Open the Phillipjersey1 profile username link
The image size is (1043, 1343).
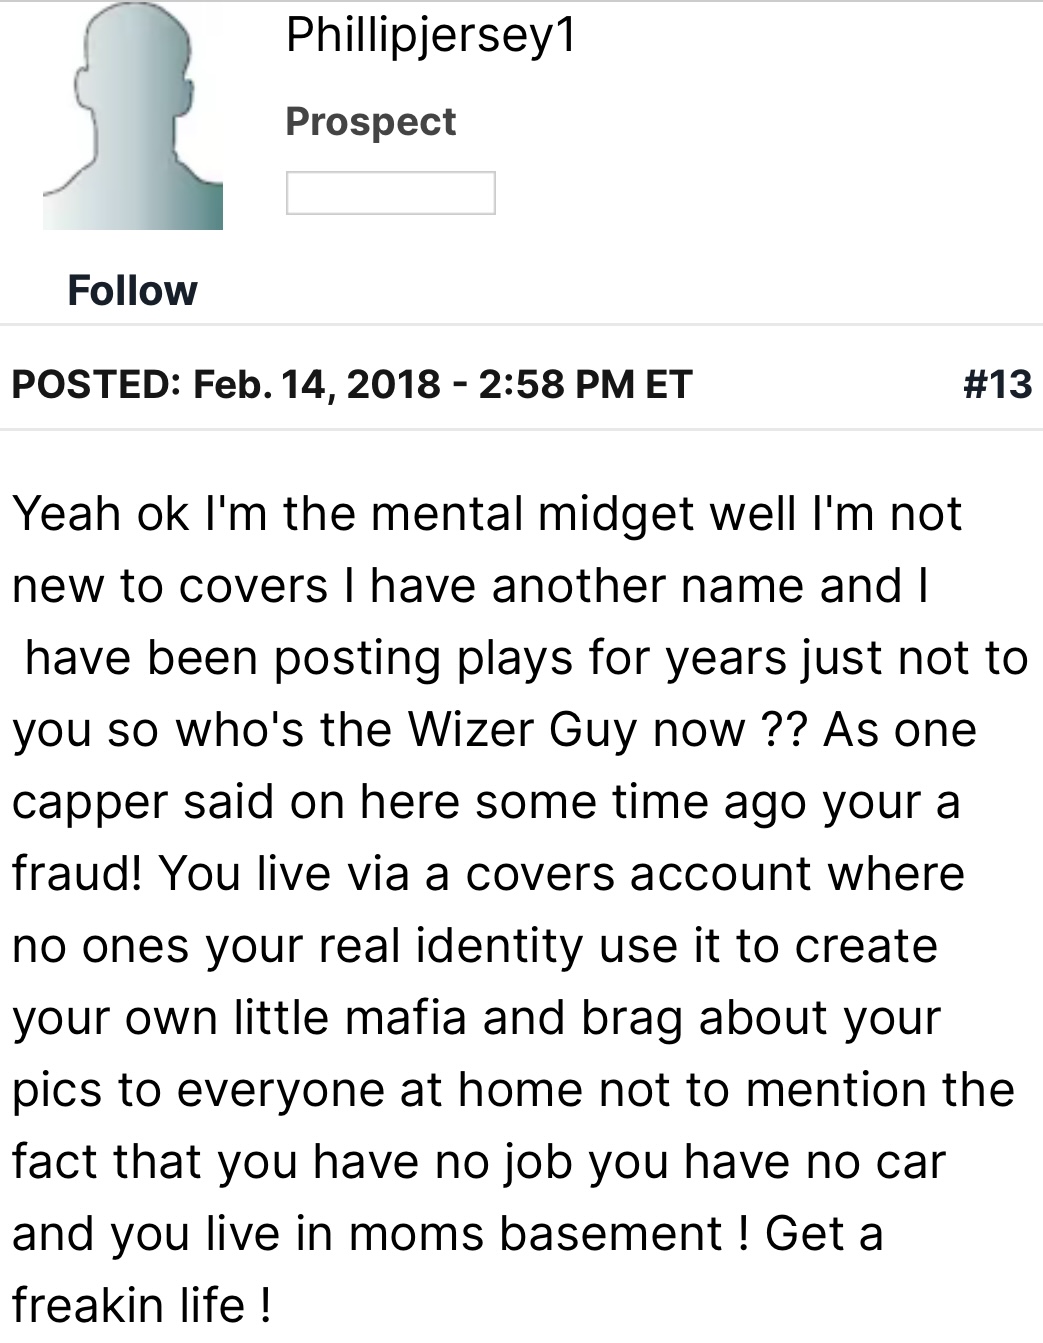point(431,36)
